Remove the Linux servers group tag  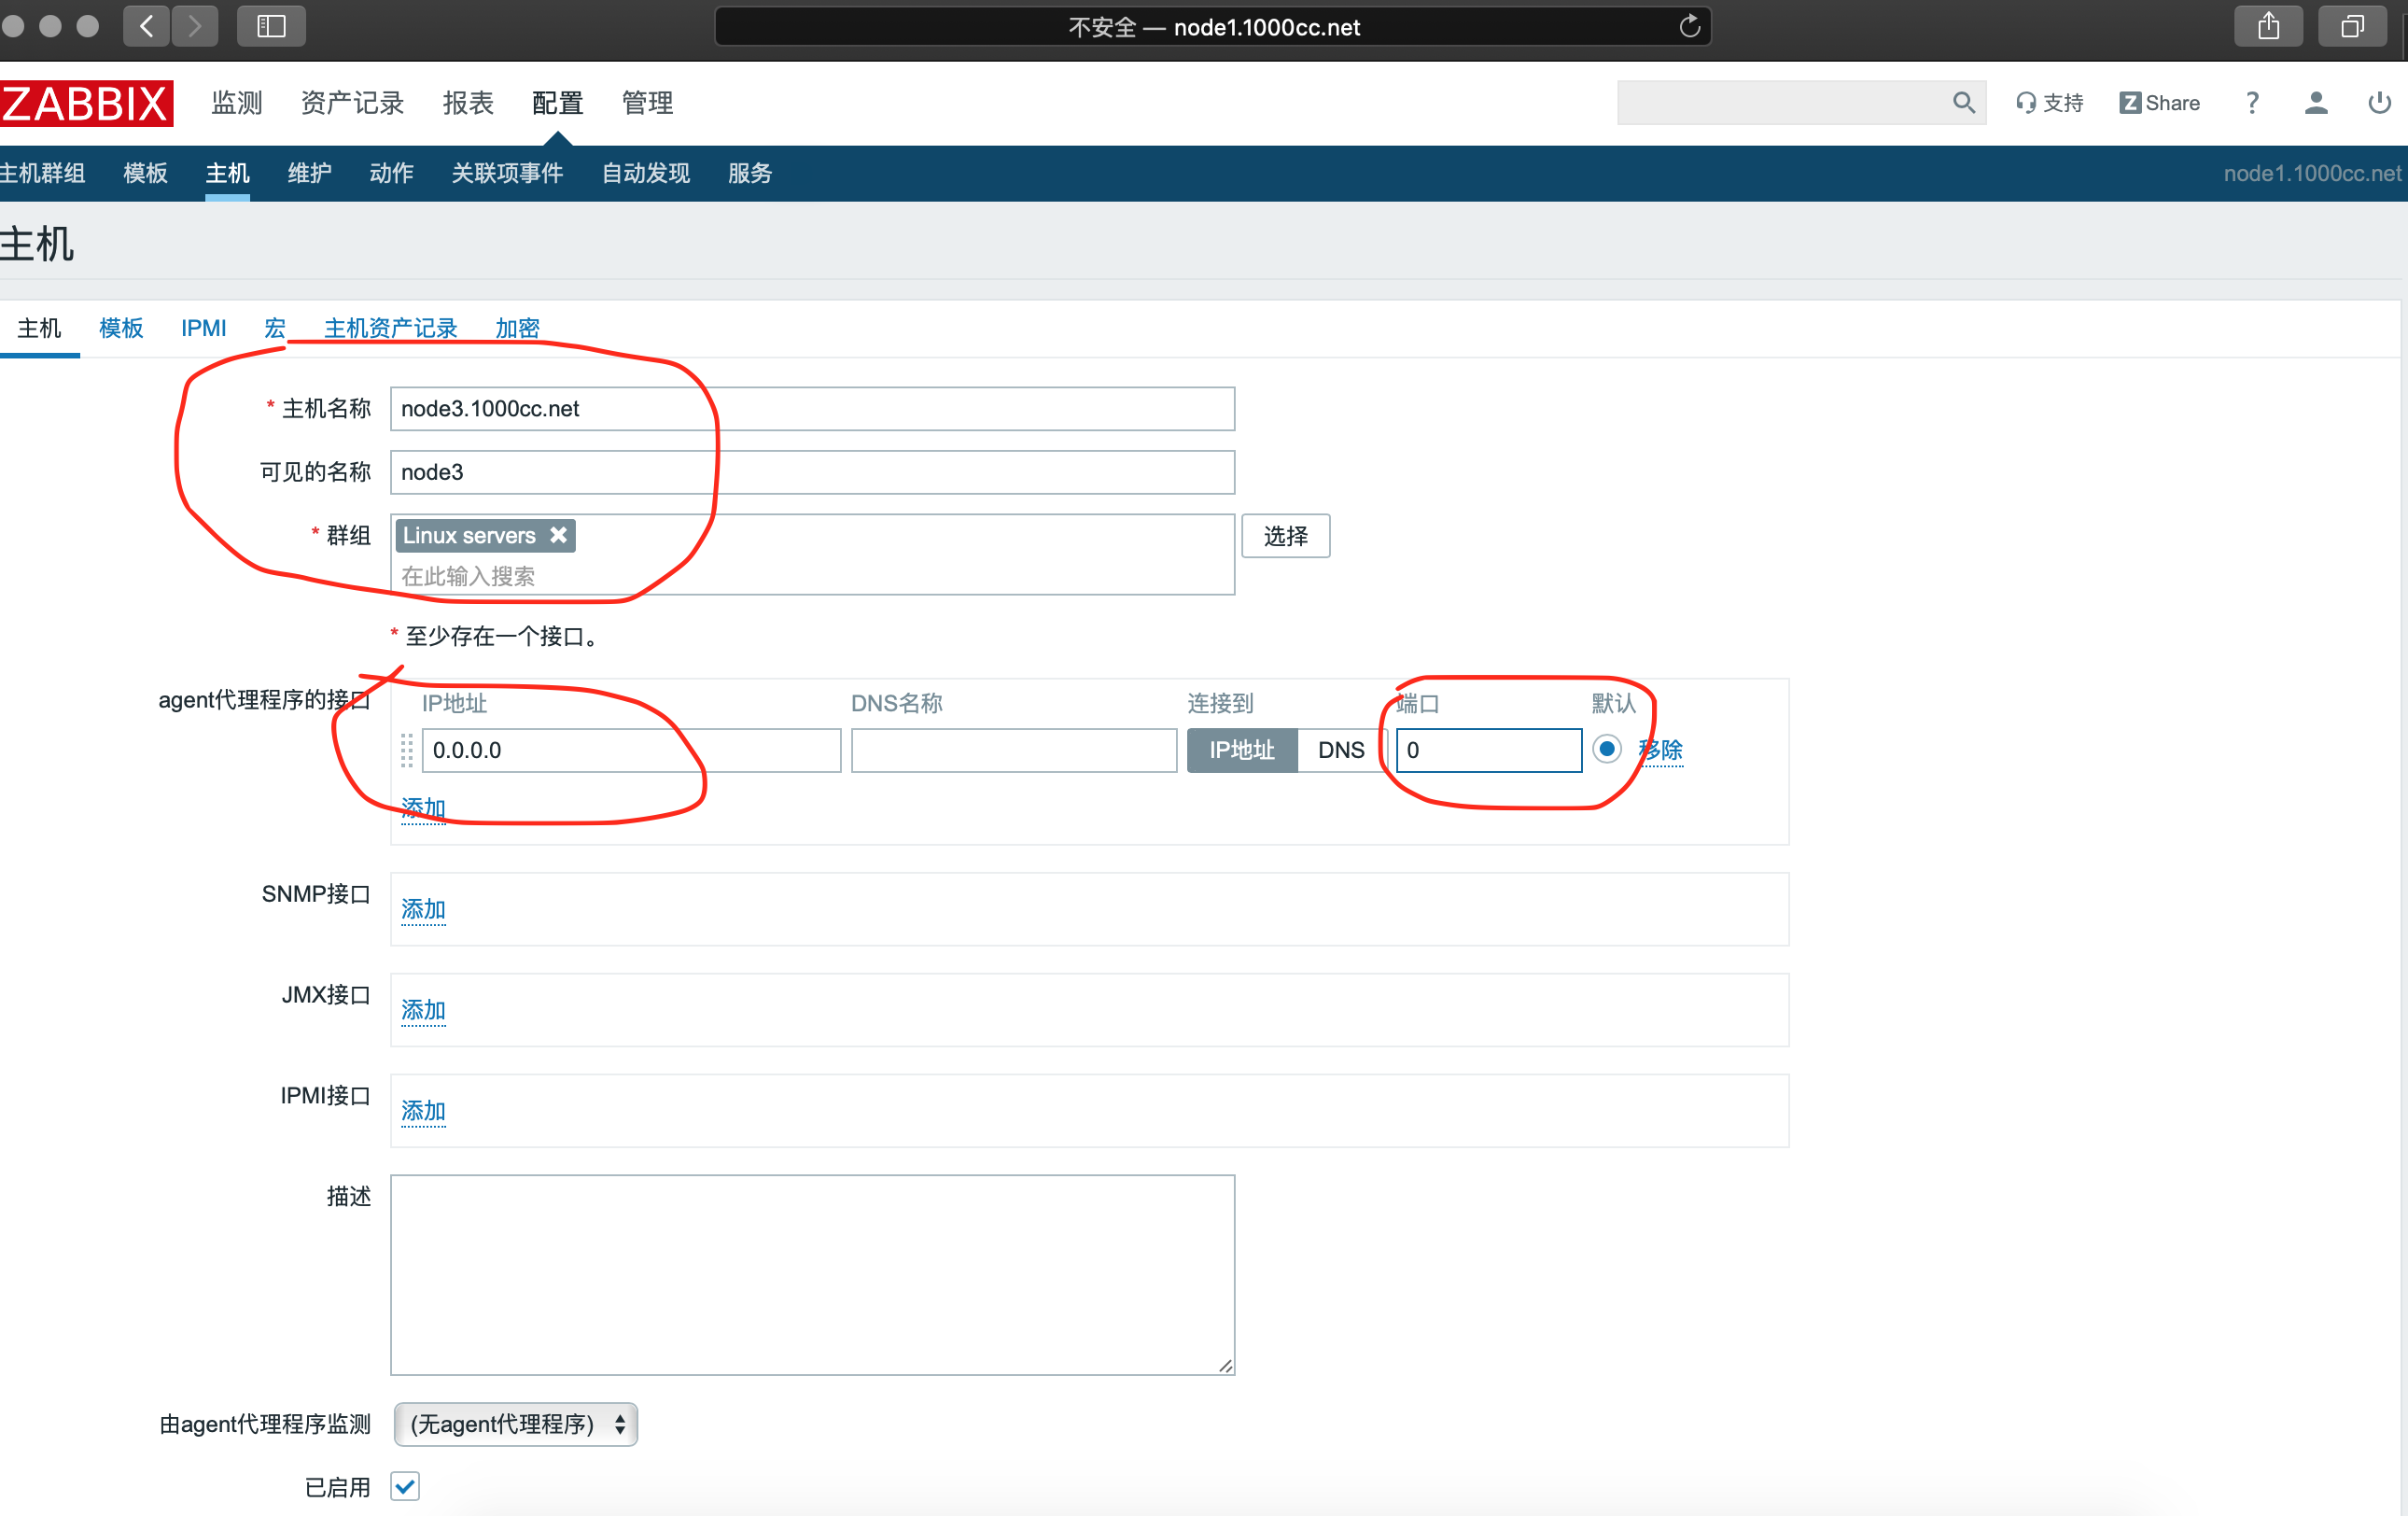[x=558, y=535]
